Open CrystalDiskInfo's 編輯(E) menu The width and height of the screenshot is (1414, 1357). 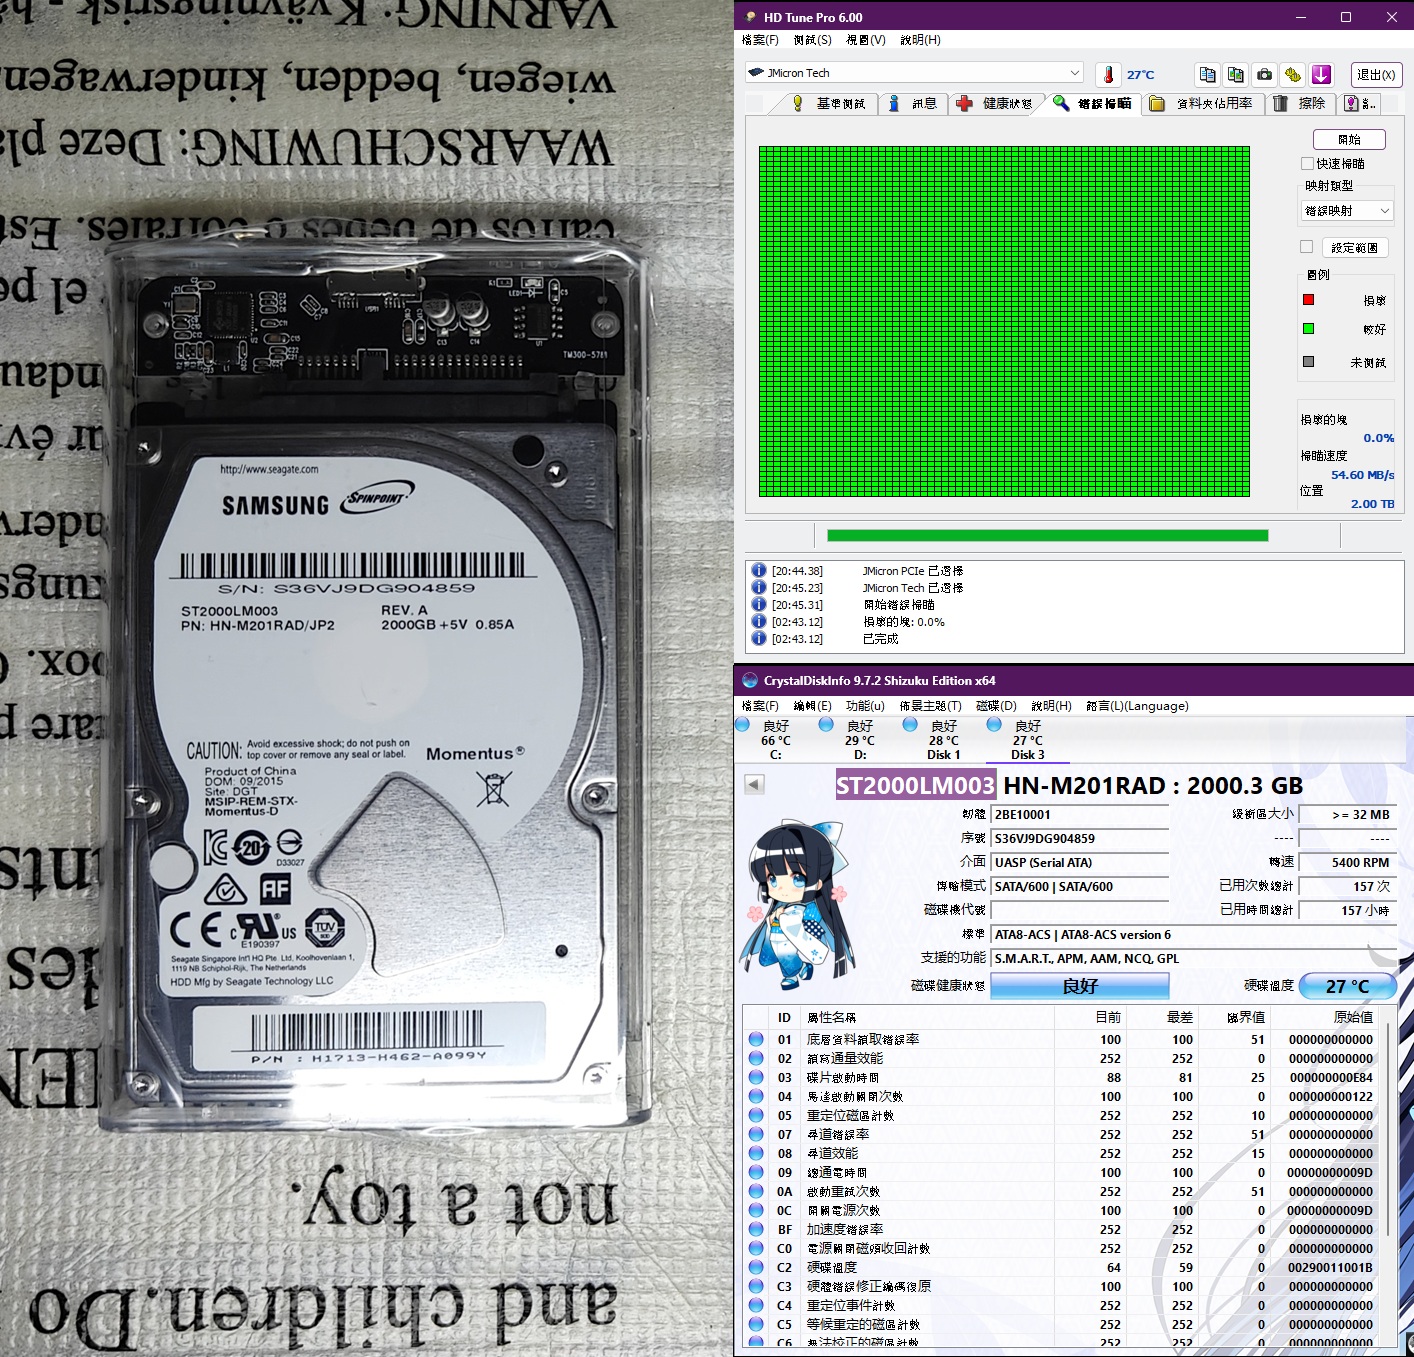812,706
